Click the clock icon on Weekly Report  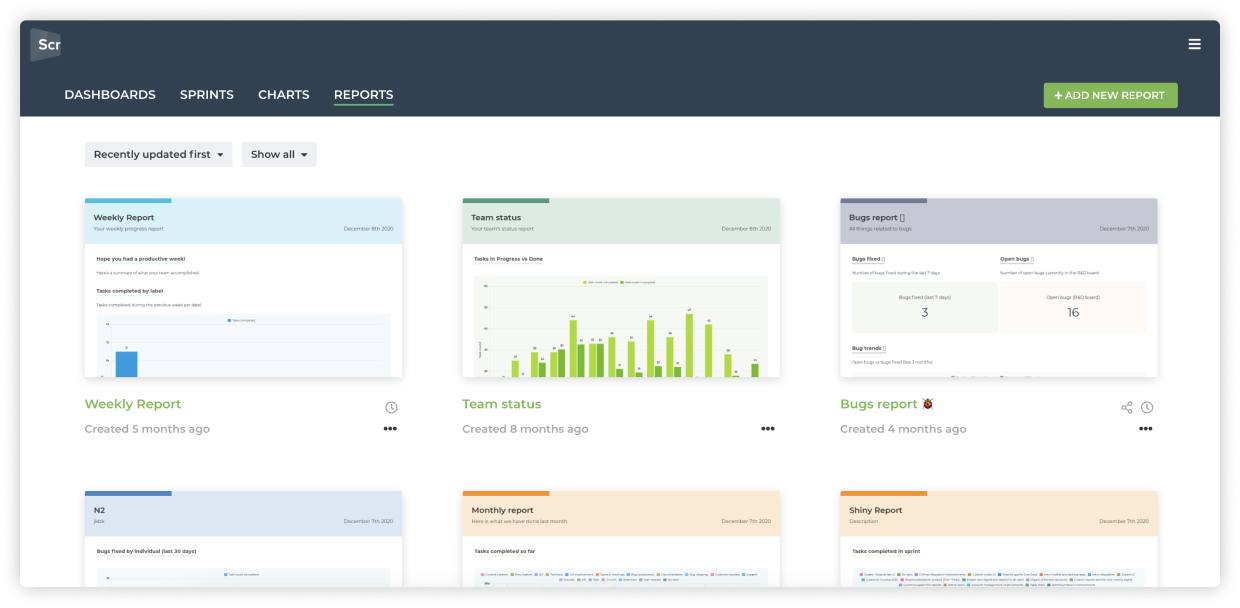click(x=391, y=407)
